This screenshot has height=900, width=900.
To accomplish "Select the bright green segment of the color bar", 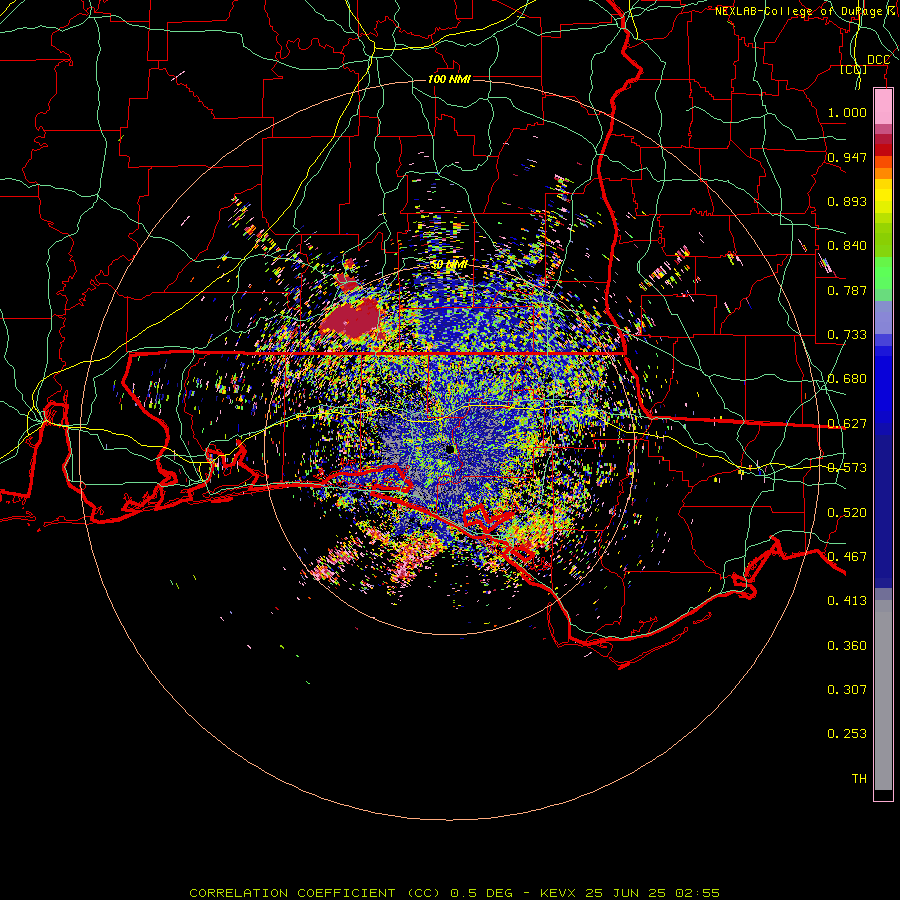I will (883, 273).
